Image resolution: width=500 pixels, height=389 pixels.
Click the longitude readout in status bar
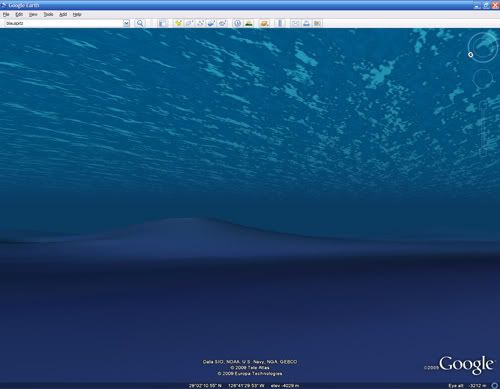pos(246,386)
